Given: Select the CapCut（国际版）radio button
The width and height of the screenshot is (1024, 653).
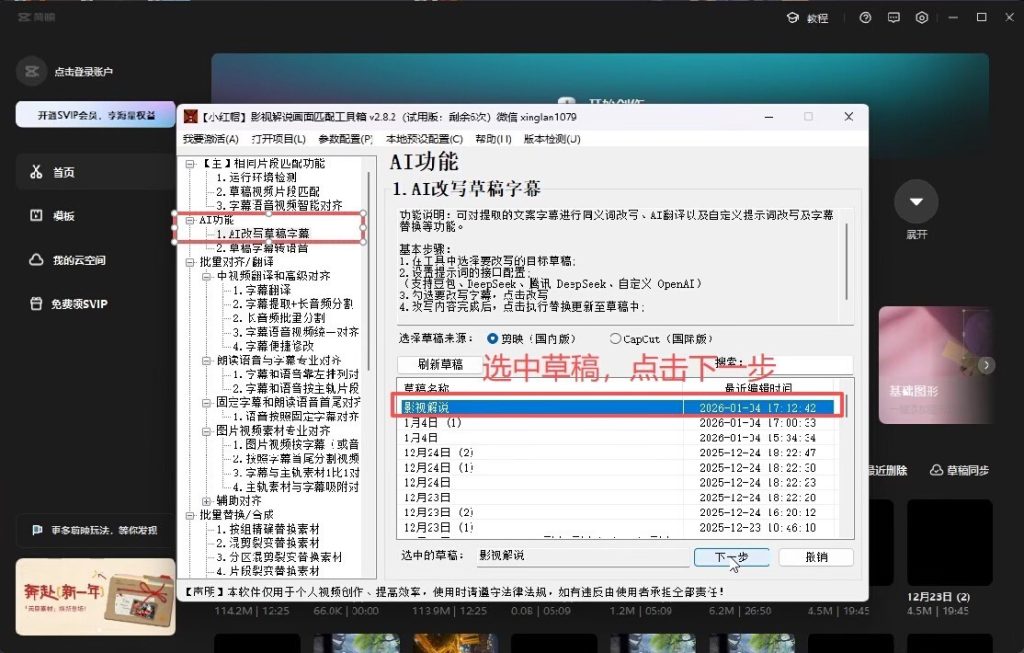Looking at the screenshot, I should click(615, 339).
